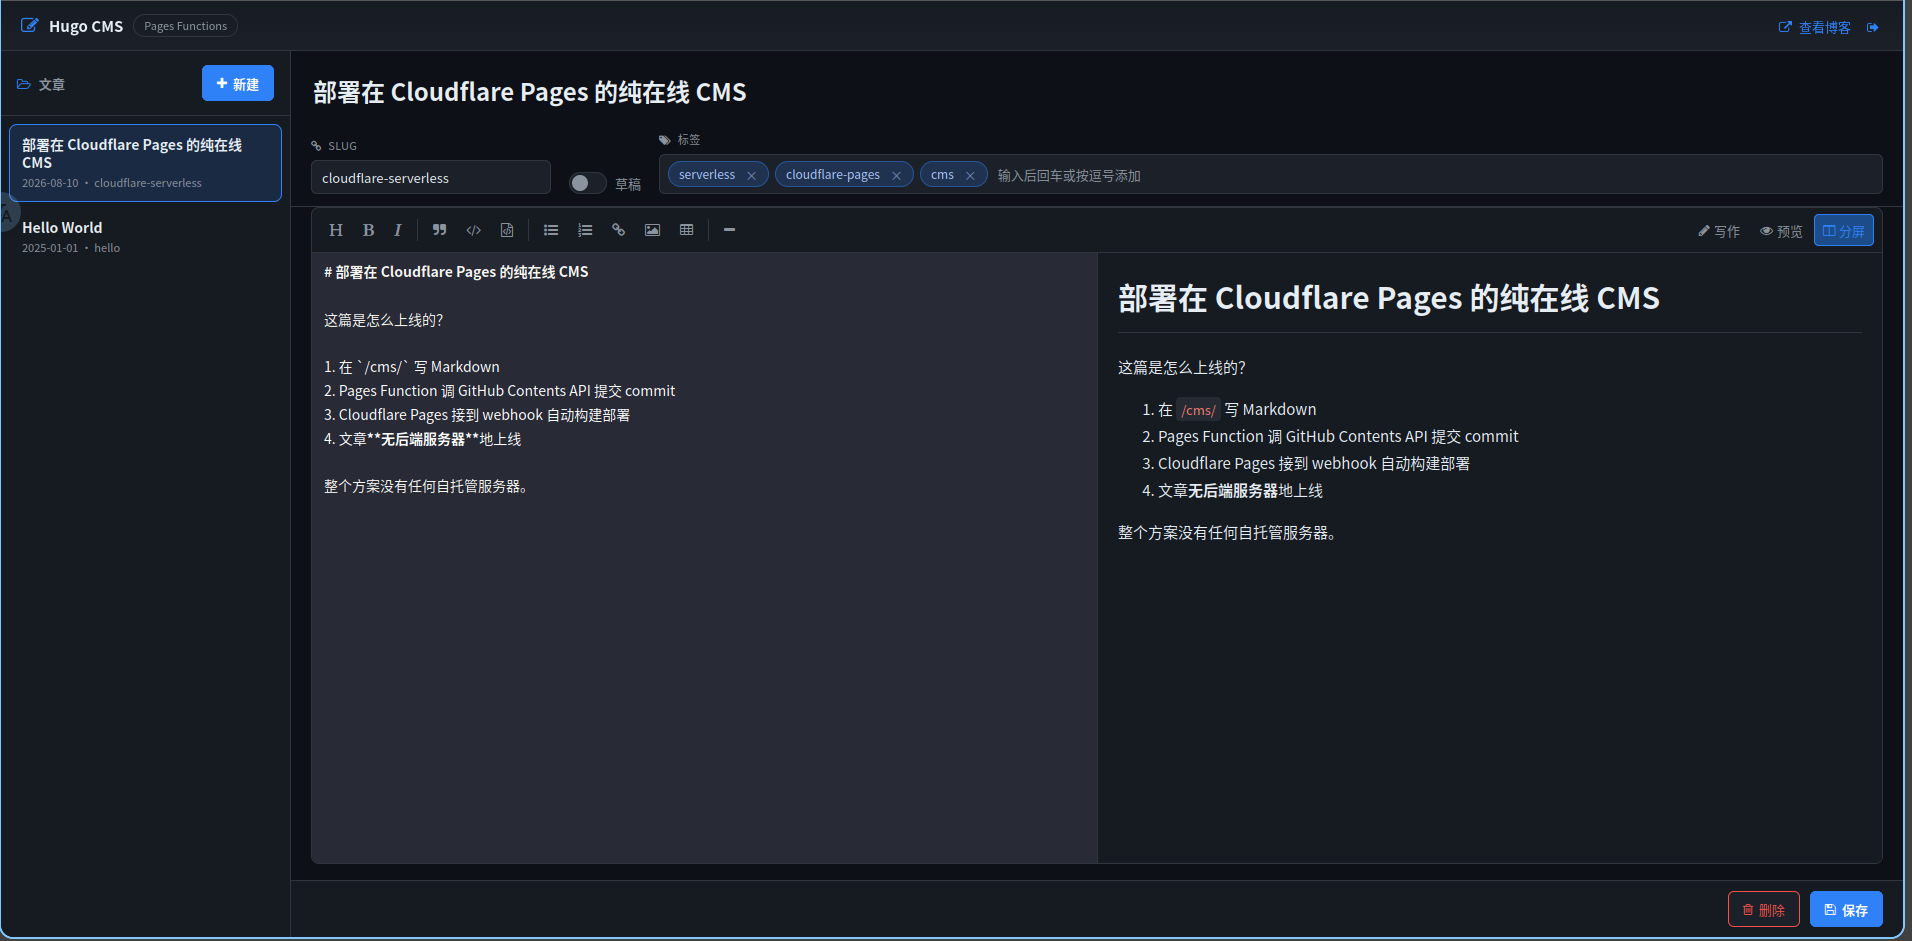Image resolution: width=1912 pixels, height=941 pixels.
Task: Insert a numbered list
Action: 585,230
